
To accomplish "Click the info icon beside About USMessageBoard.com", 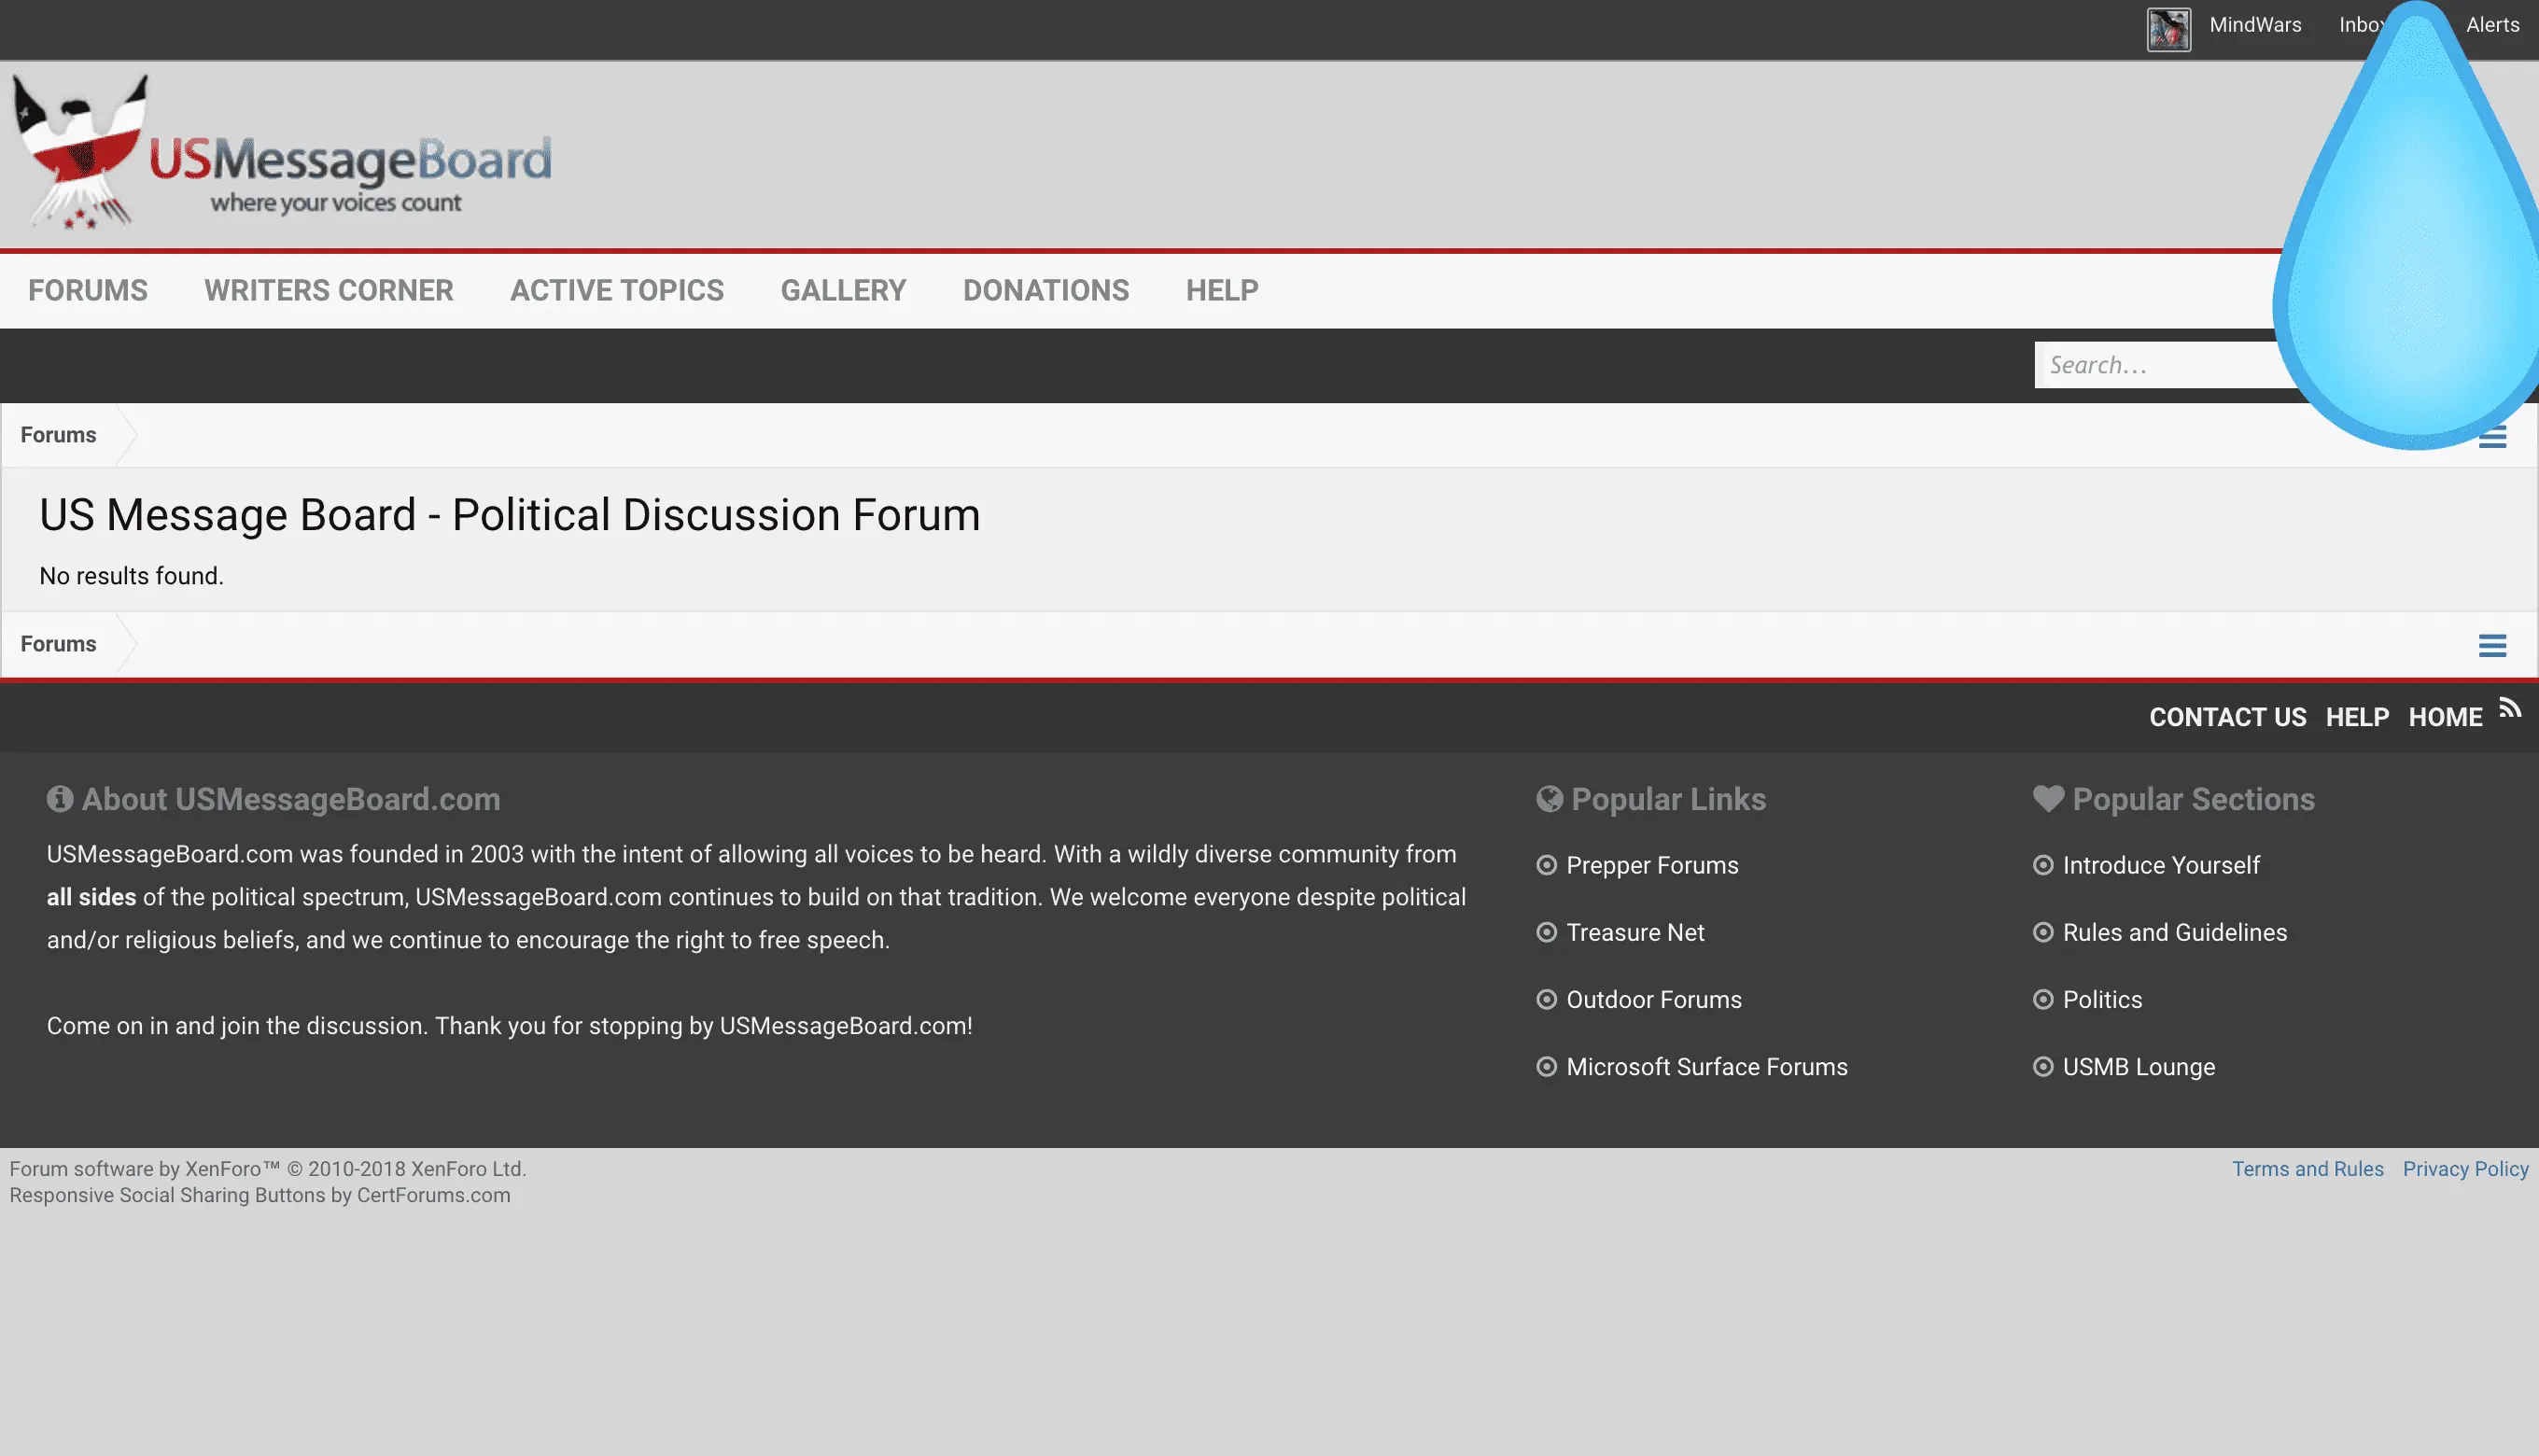I will [60, 799].
